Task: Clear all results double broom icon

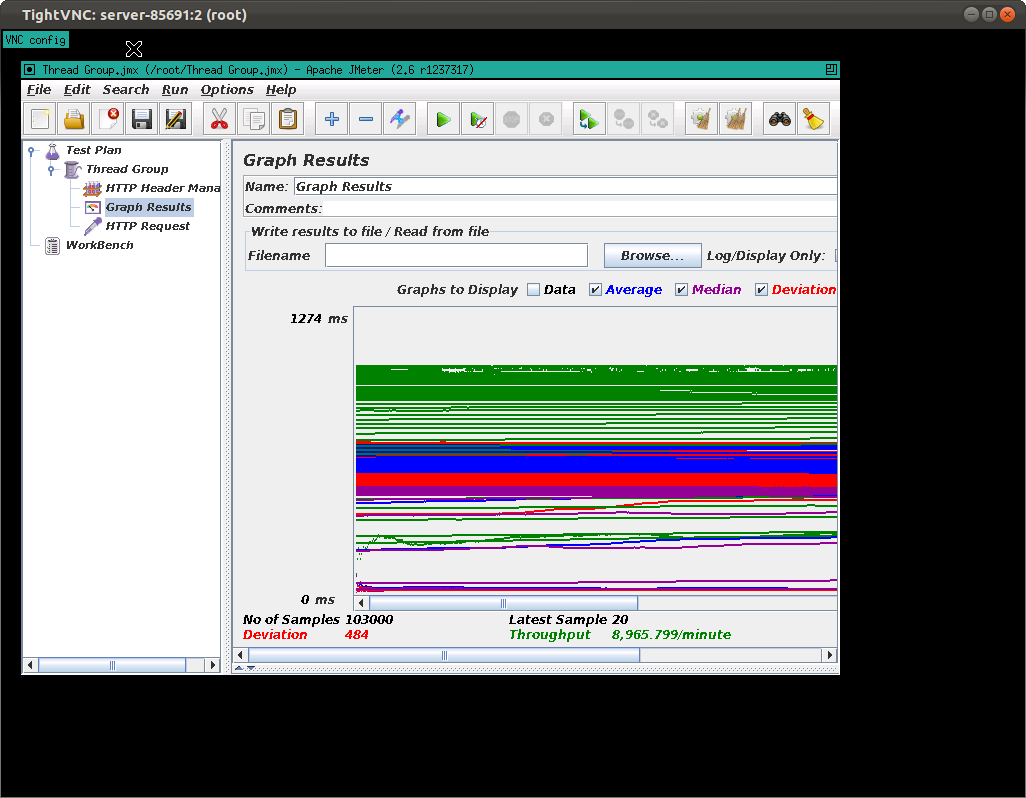Action: click(735, 119)
